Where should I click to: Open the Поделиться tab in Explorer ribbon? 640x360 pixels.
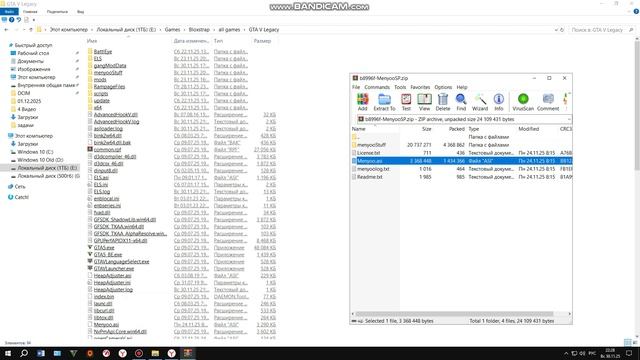(x=57, y=11)
